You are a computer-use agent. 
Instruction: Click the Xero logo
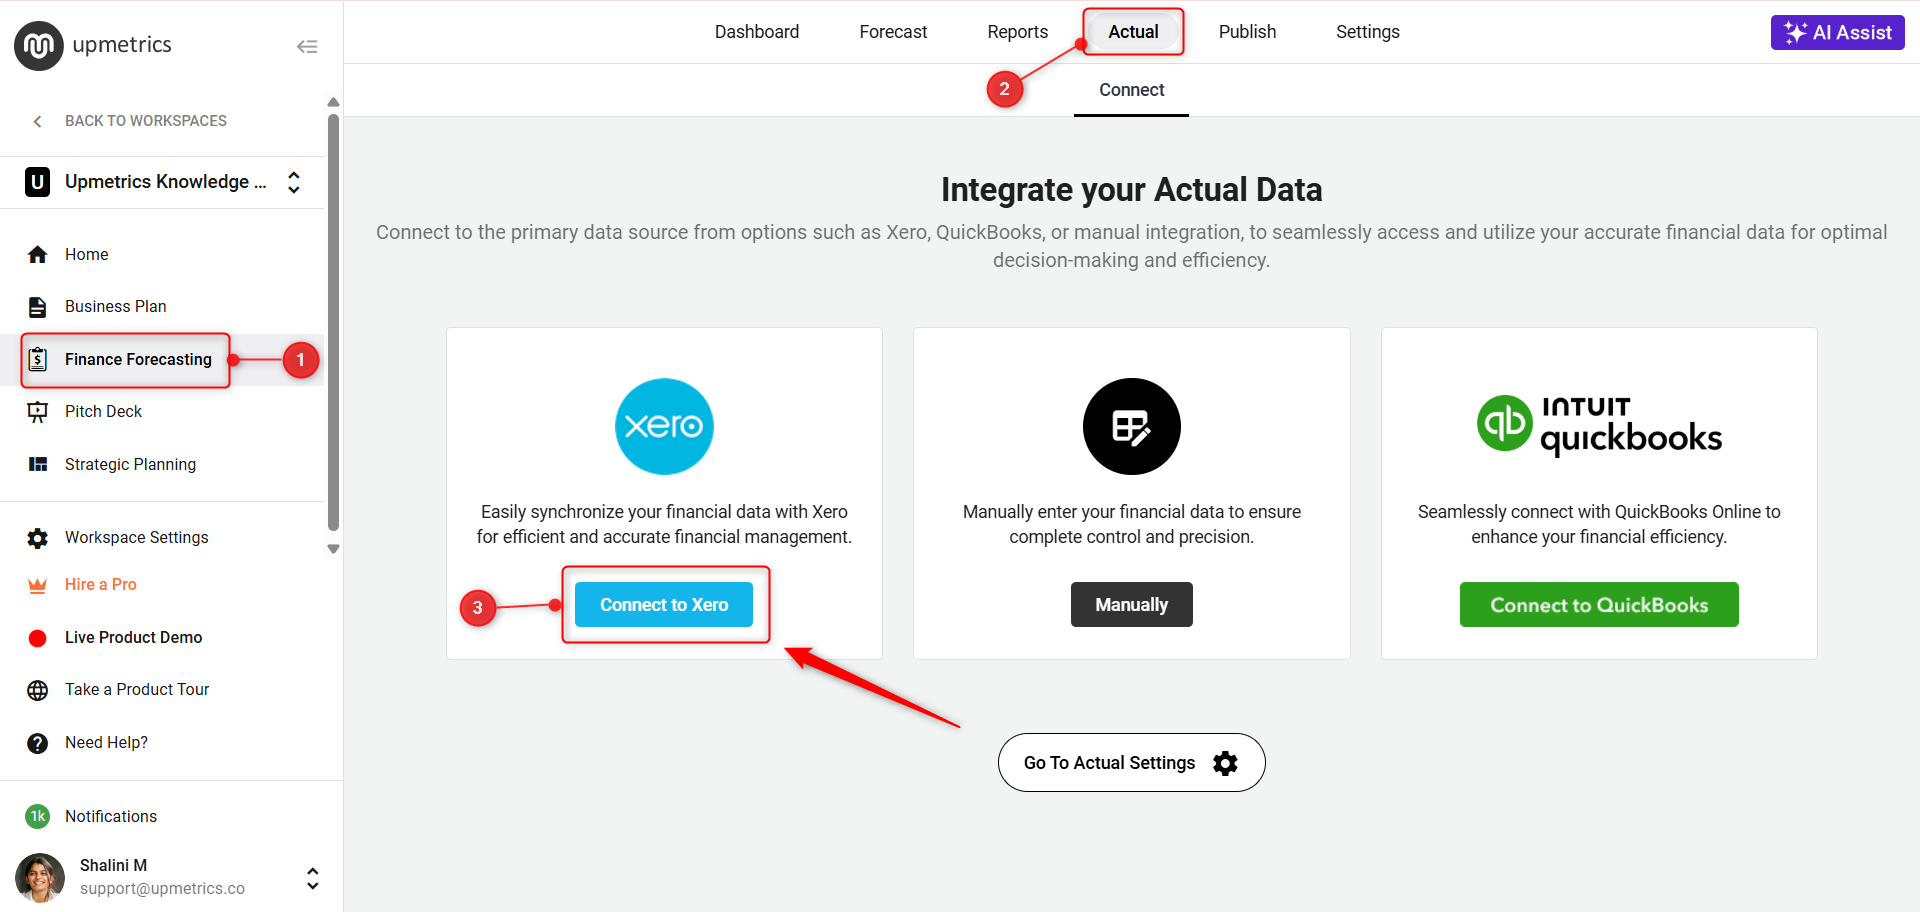664,426
